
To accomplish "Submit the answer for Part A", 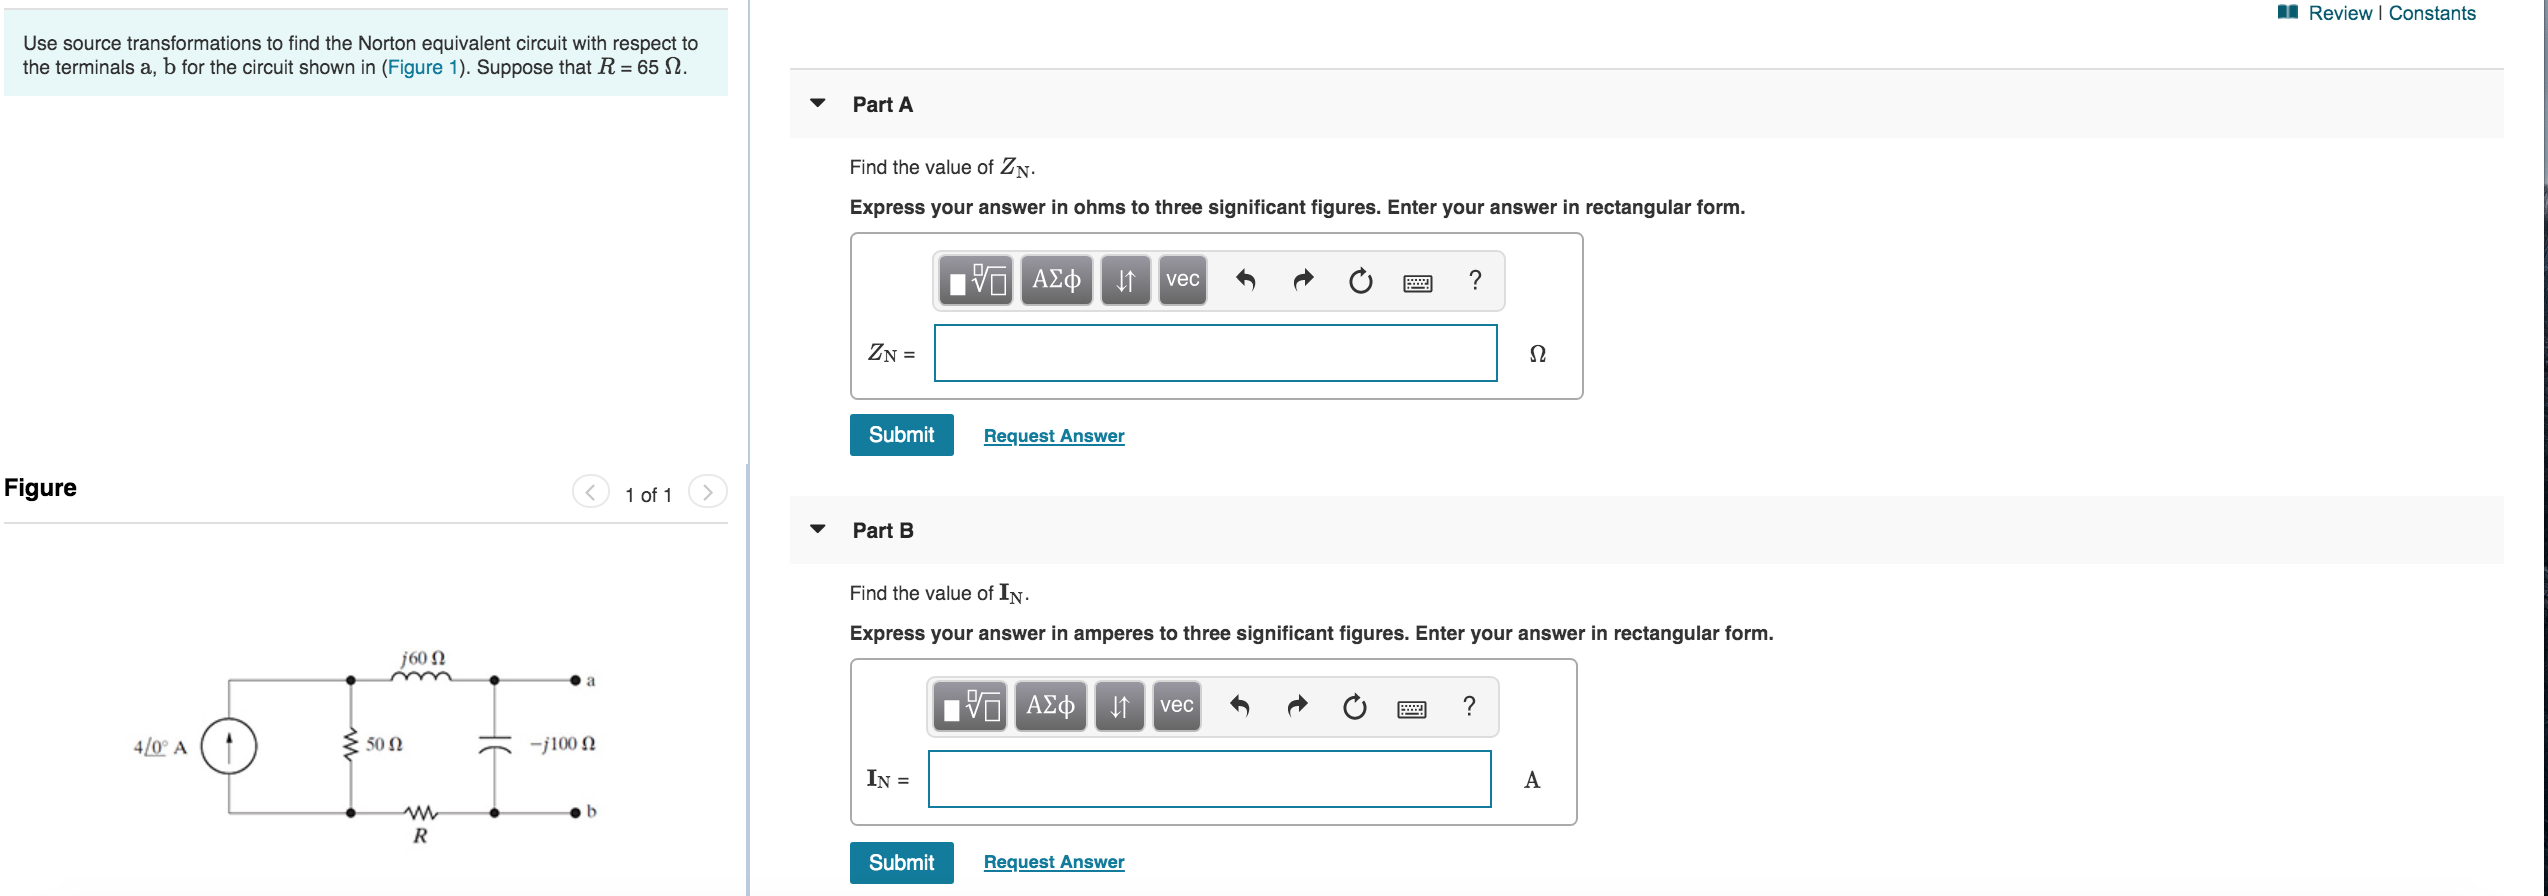I will click(x=900, y=434).
